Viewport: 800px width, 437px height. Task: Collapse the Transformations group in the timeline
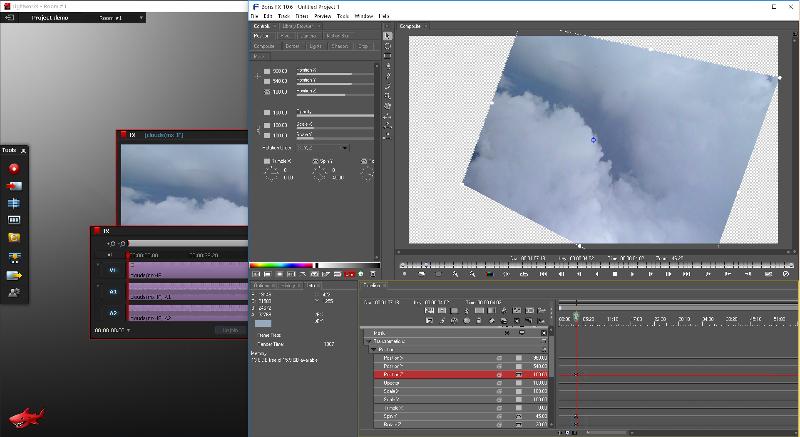(x=367, y=341)
